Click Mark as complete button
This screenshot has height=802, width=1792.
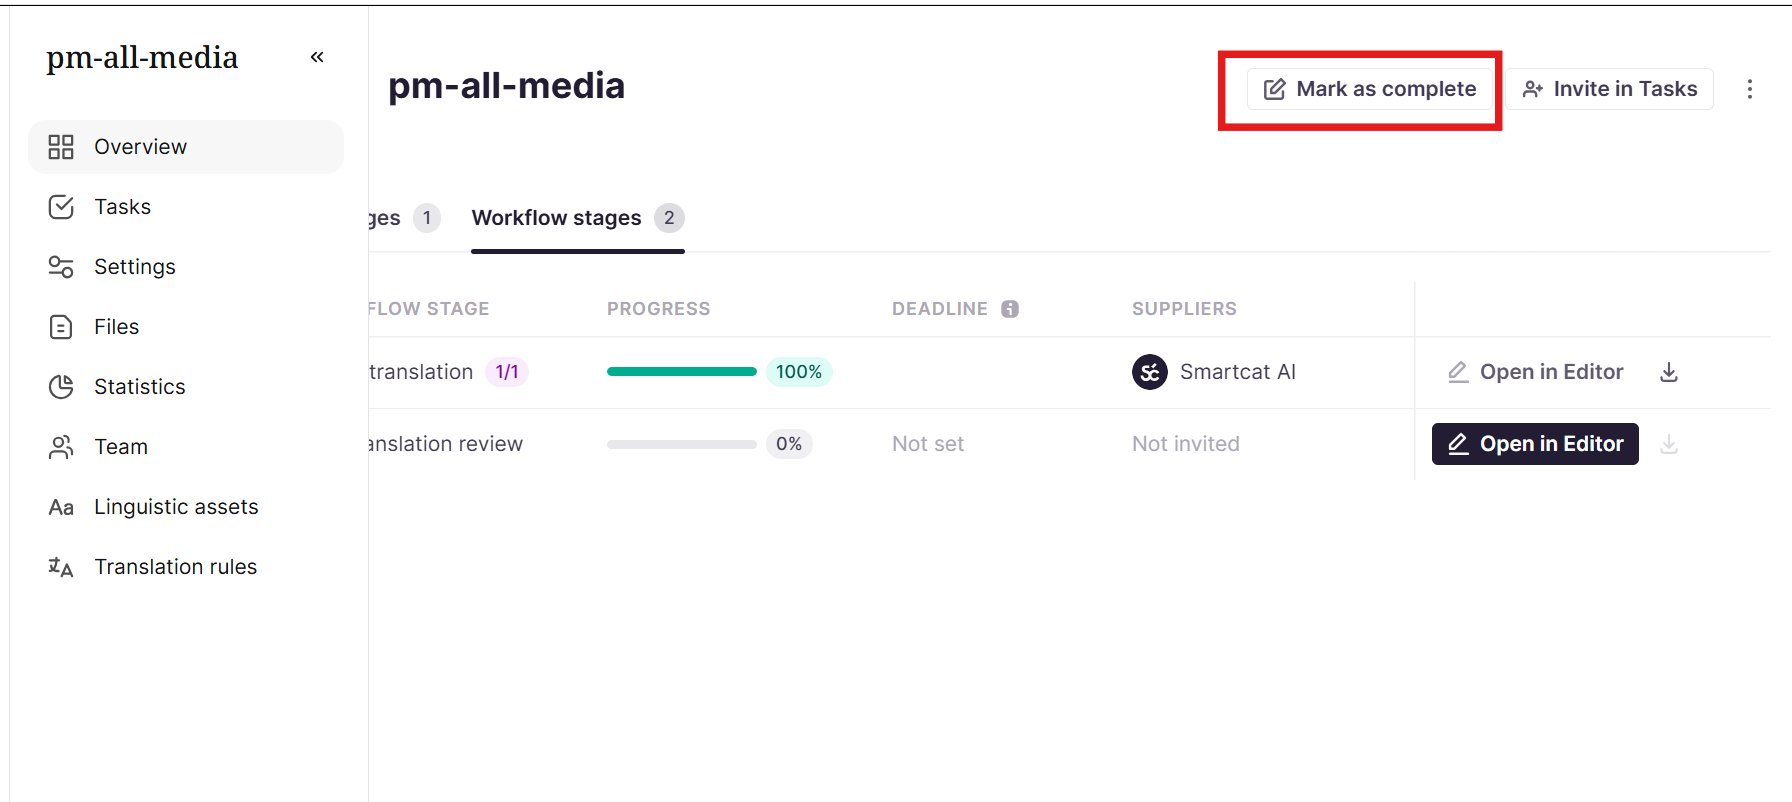pos(1370,89)
